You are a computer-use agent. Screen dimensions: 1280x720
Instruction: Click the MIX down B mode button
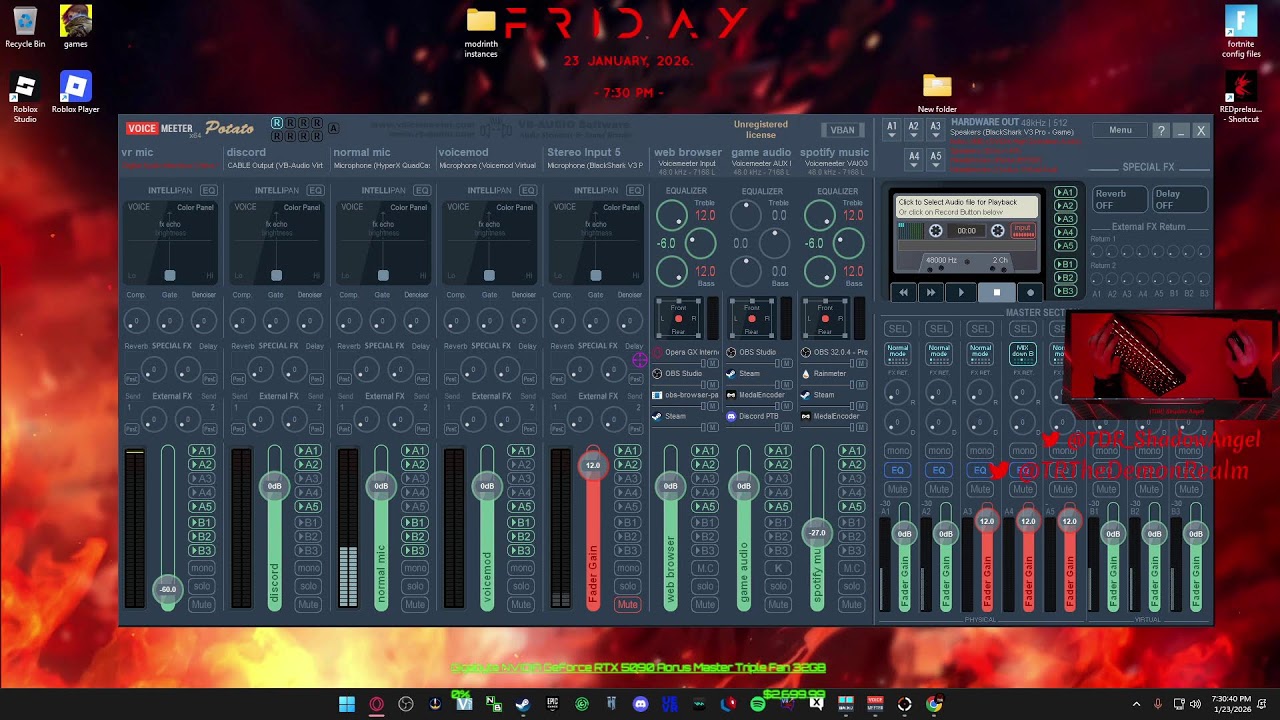pyautogui.click(x=1022, y=352)
